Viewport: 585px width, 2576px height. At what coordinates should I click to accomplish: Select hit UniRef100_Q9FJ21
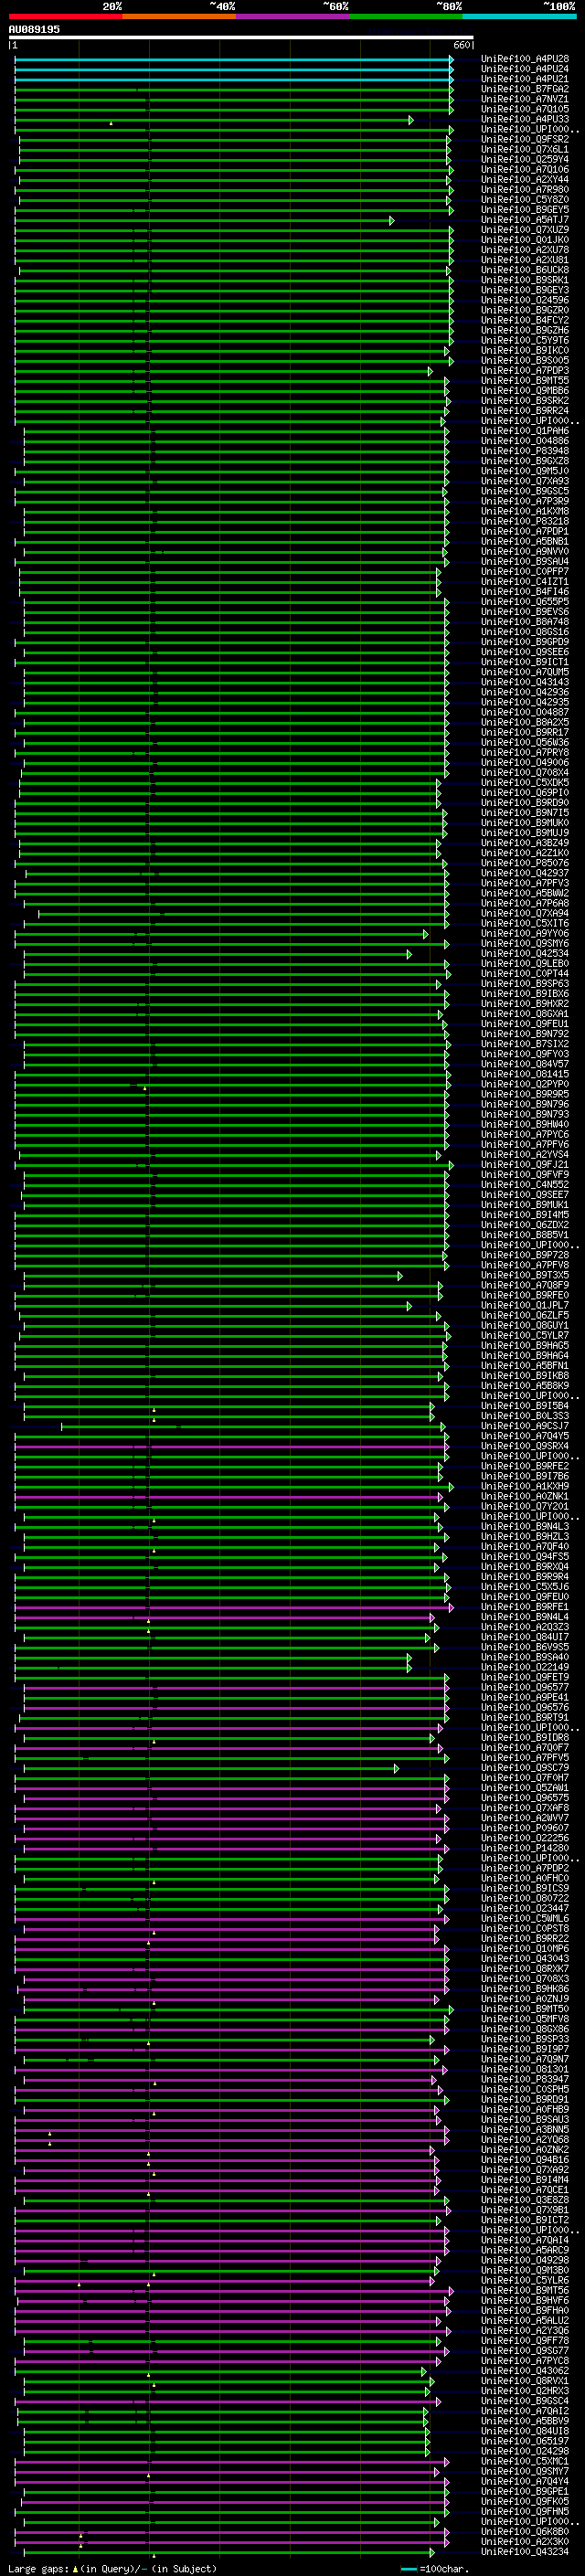coord(525,1165)
